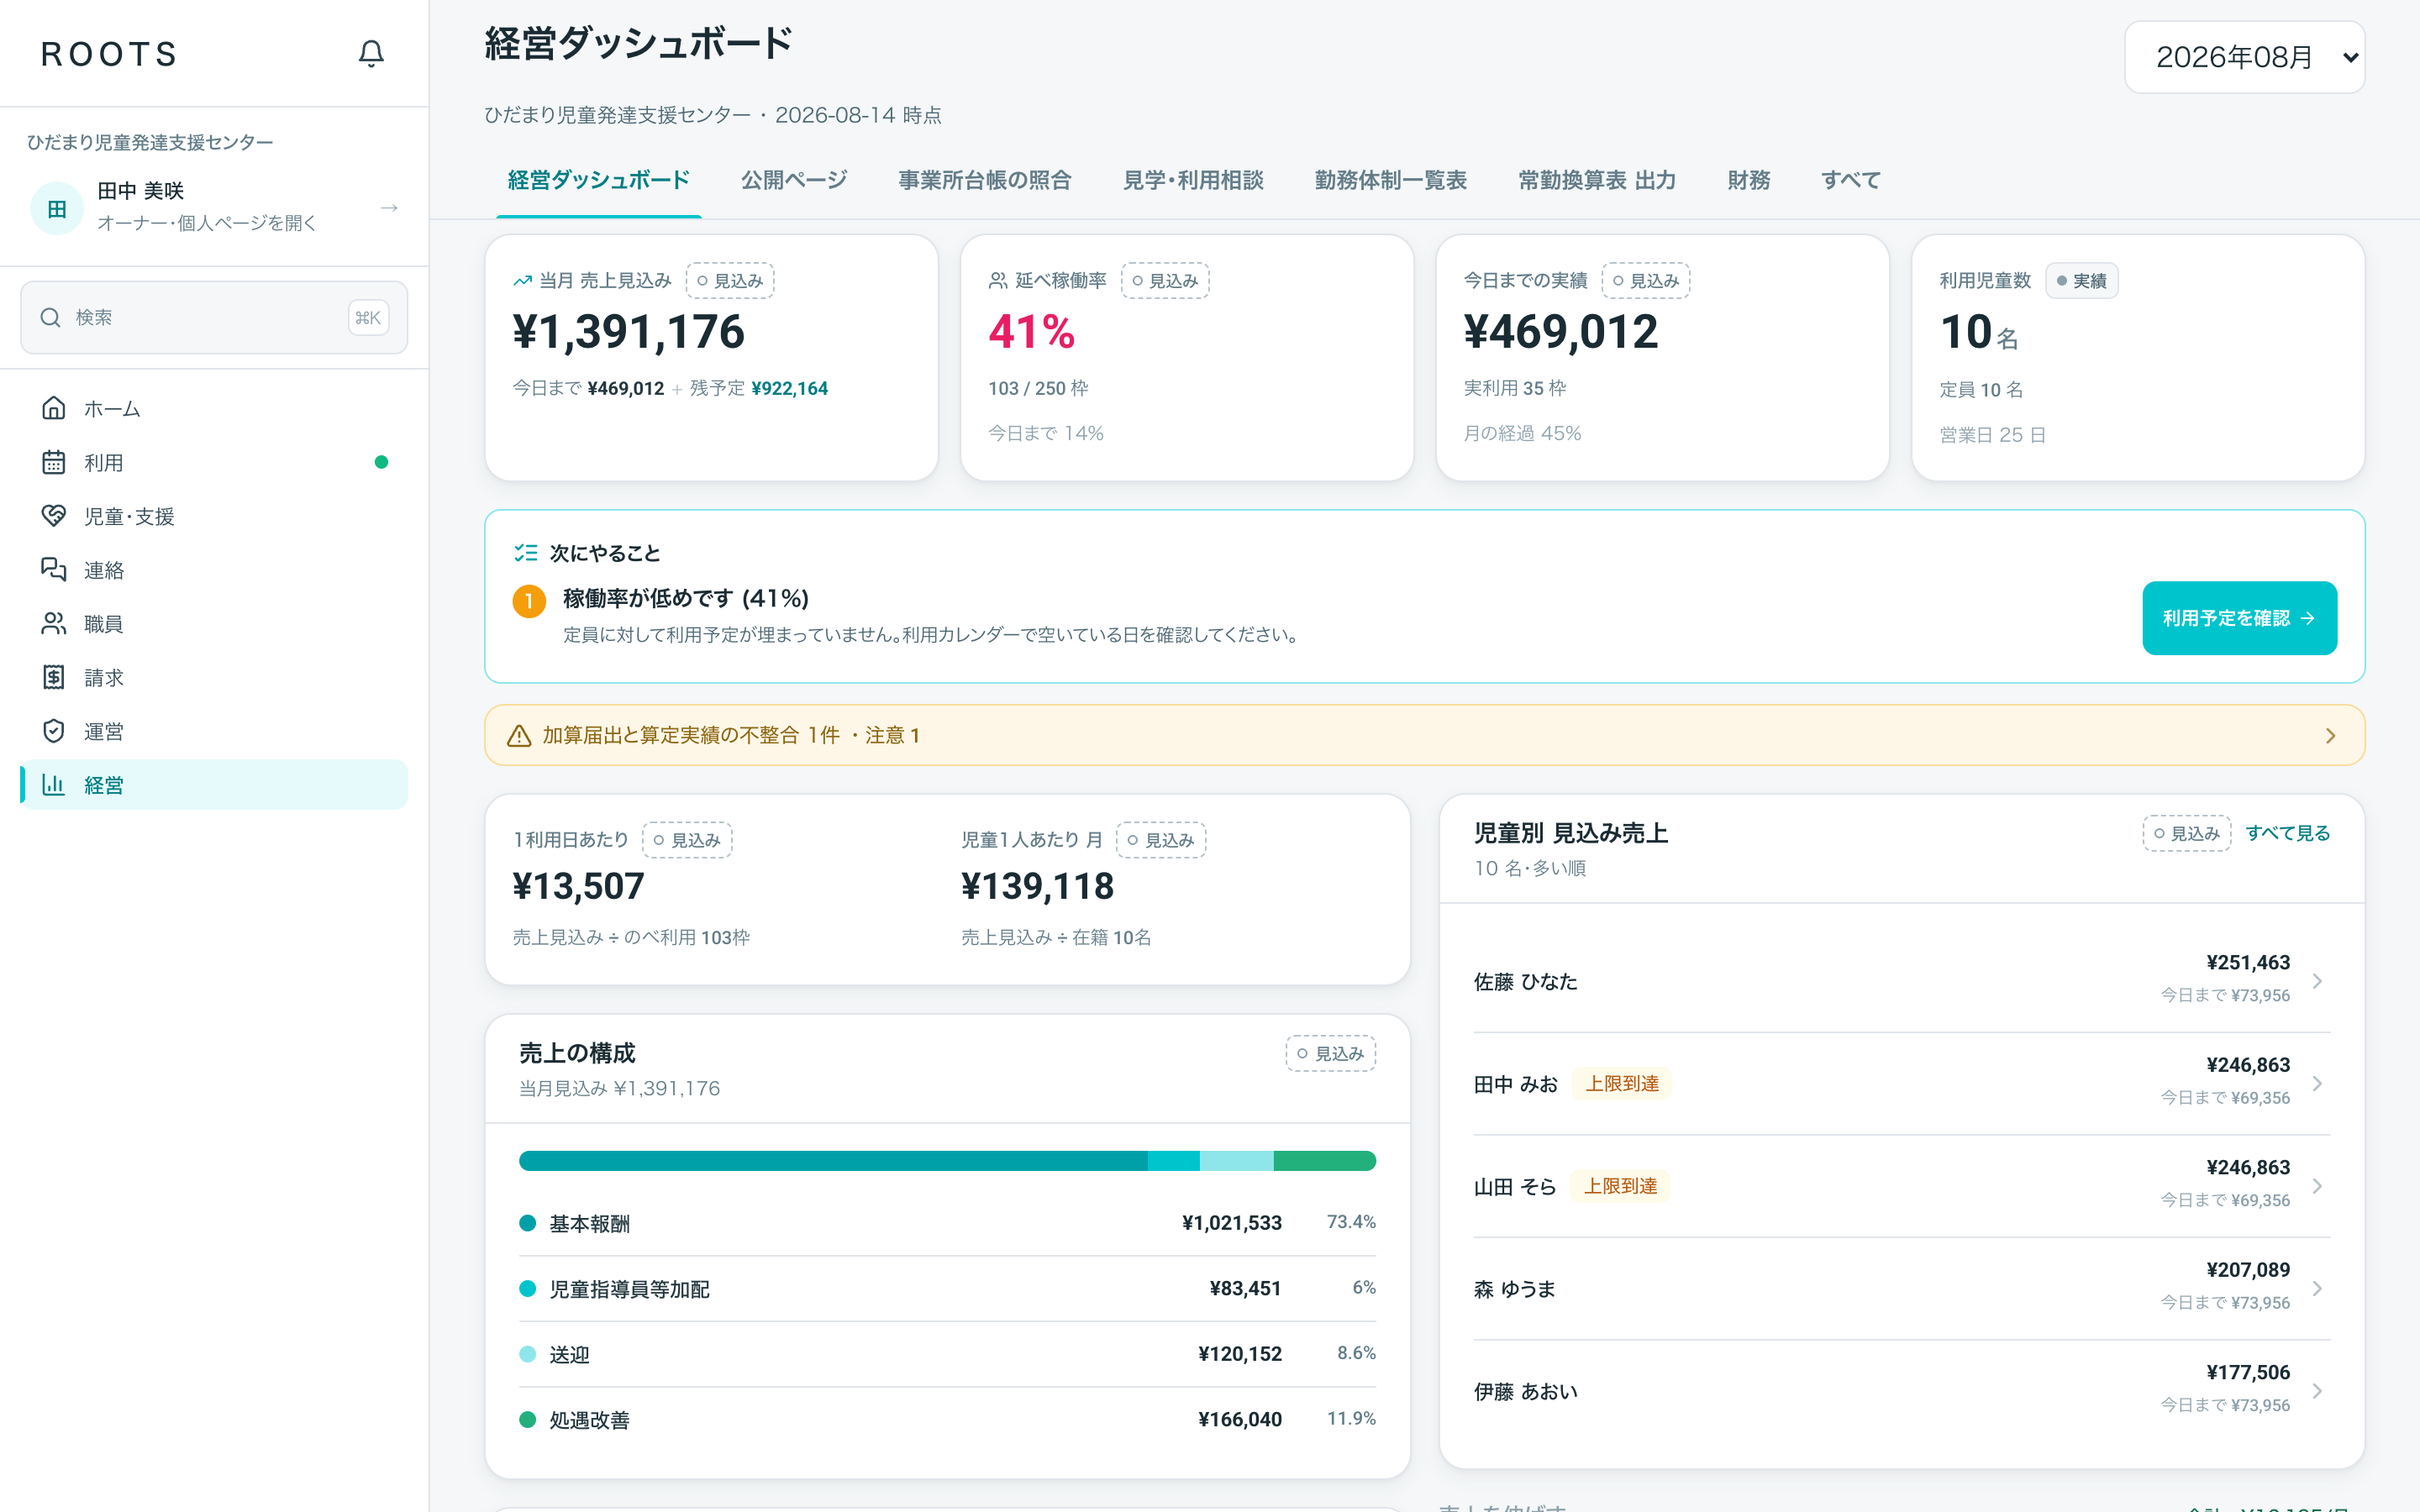Screen dimensions: 2420x1512
Task: Go to the 見学・利用相談 tab
Action: (1193, 180)
